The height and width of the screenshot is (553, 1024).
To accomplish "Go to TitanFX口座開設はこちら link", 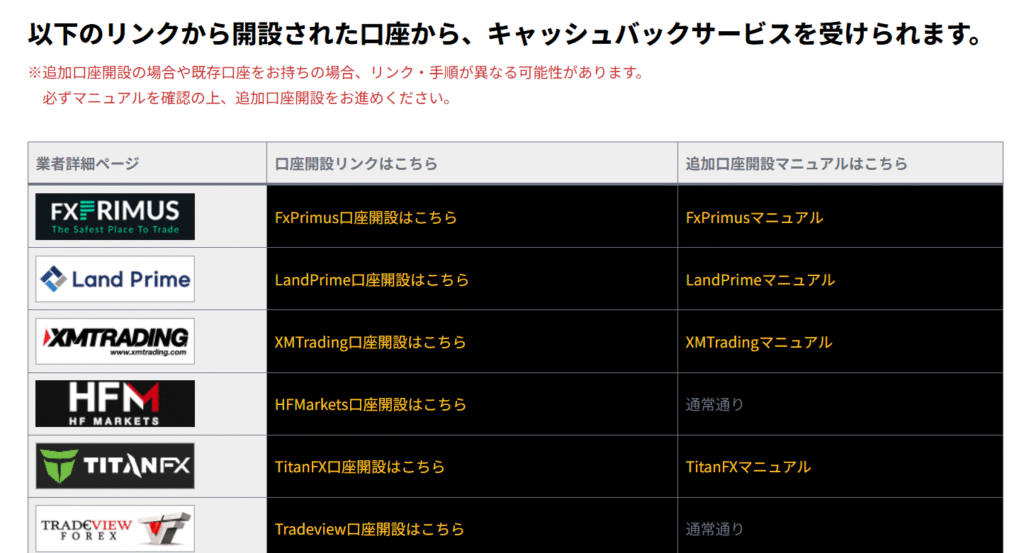I will coord(359,467).
